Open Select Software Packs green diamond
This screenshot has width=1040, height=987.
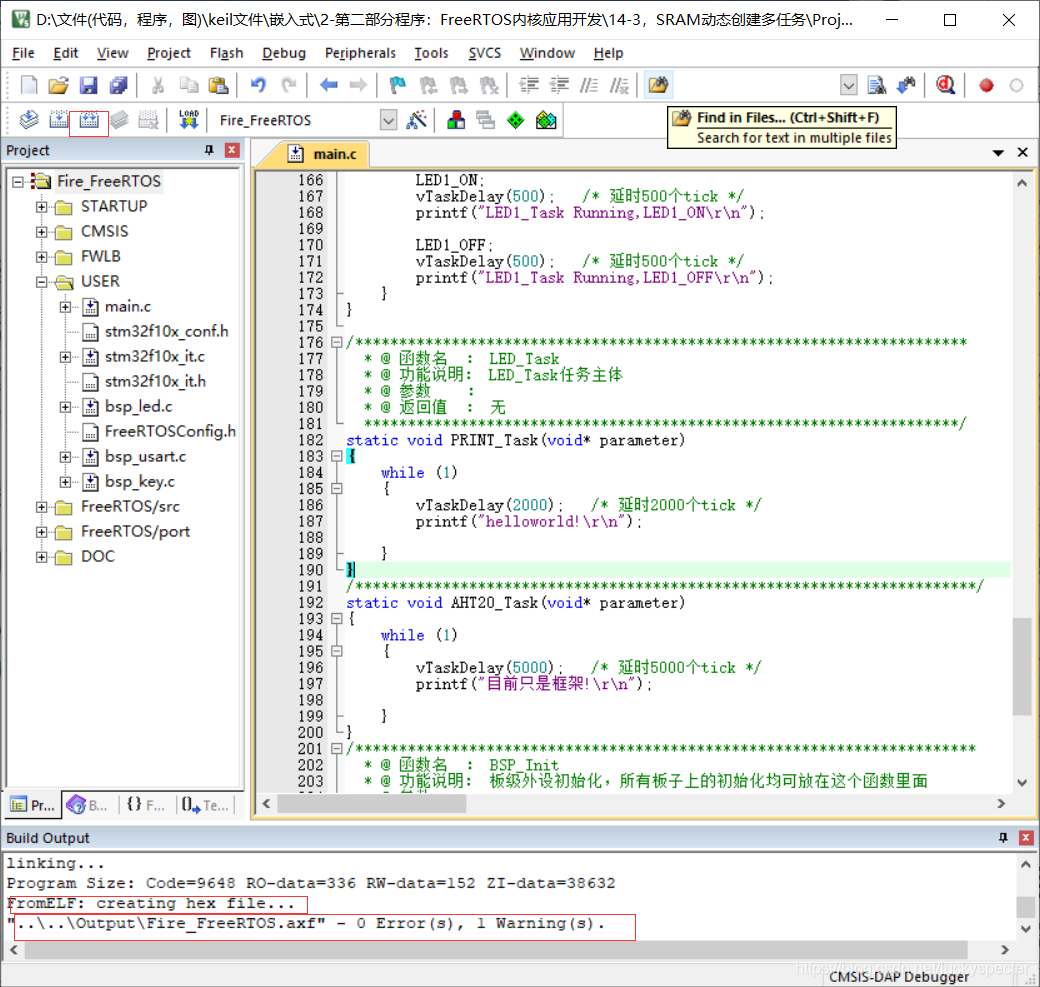(515, 120)
